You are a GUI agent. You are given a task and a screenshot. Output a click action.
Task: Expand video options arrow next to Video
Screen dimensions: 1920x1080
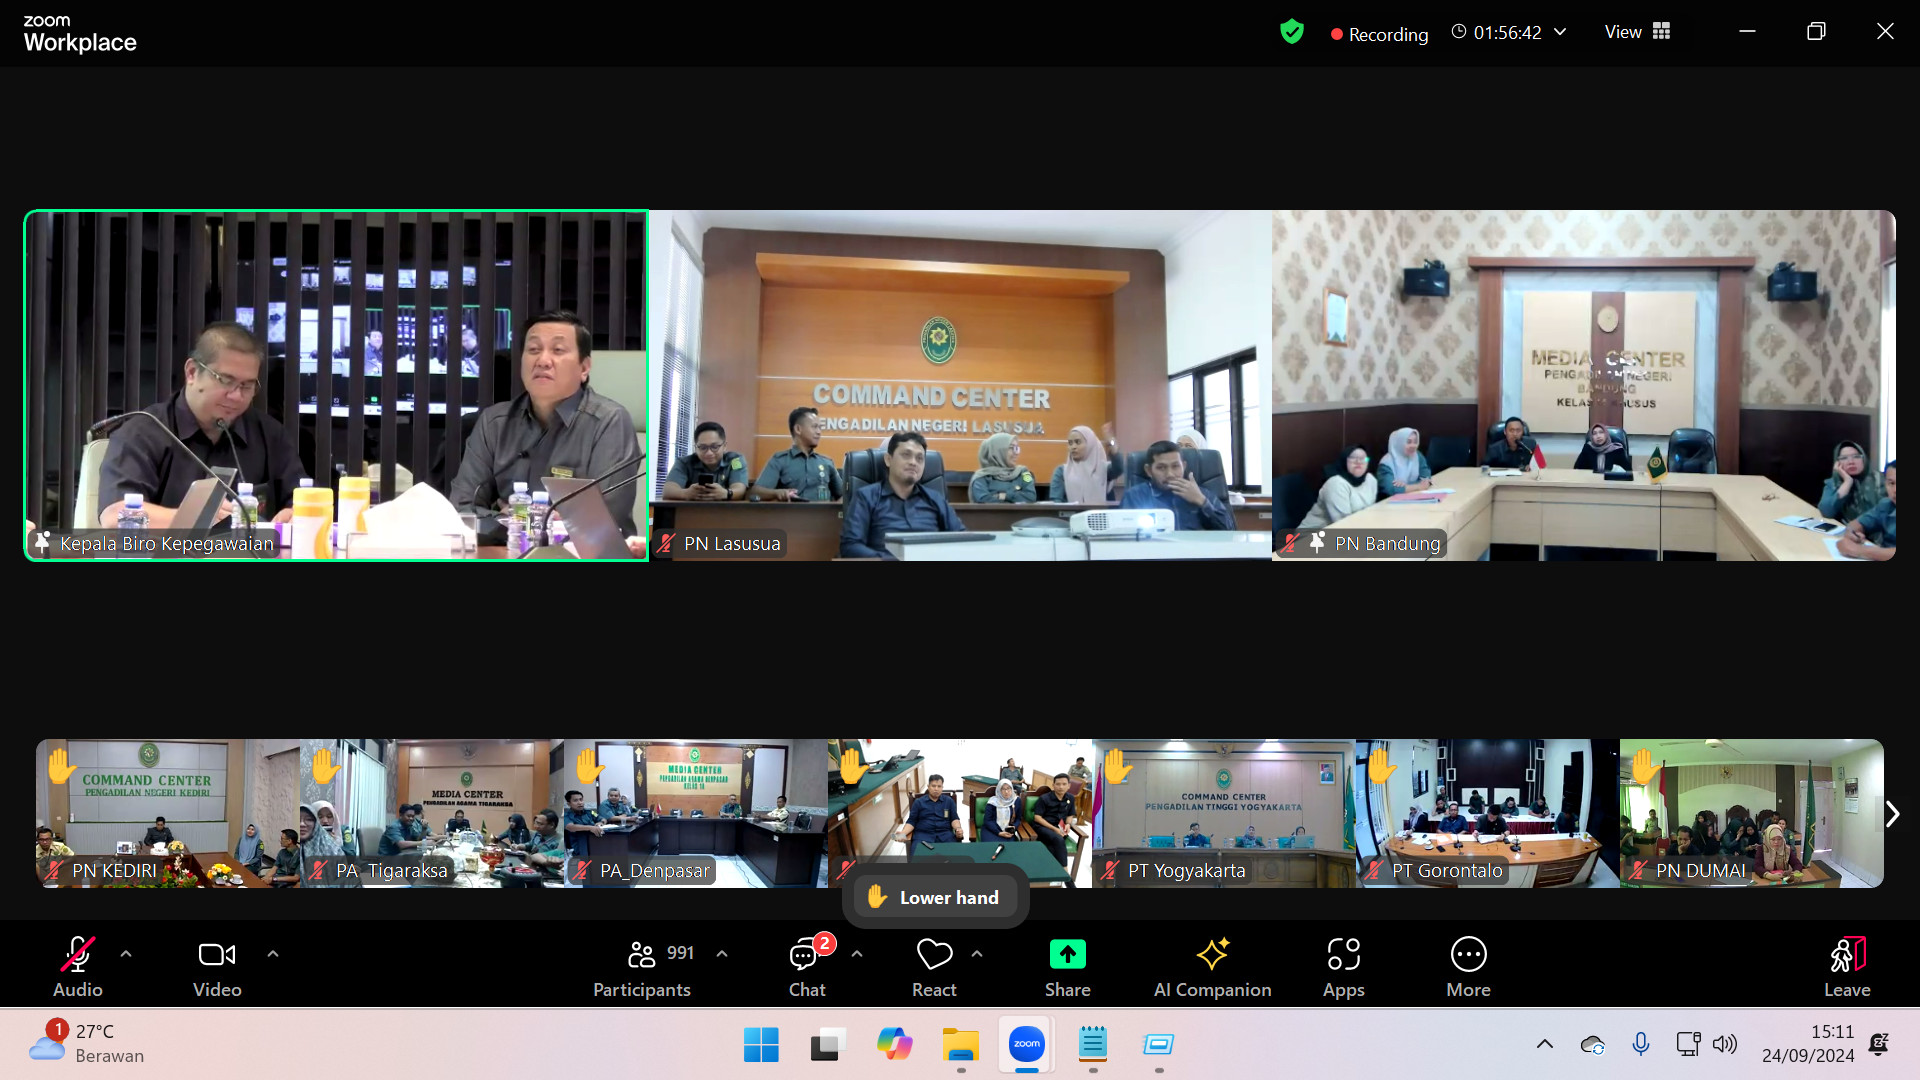273,954
